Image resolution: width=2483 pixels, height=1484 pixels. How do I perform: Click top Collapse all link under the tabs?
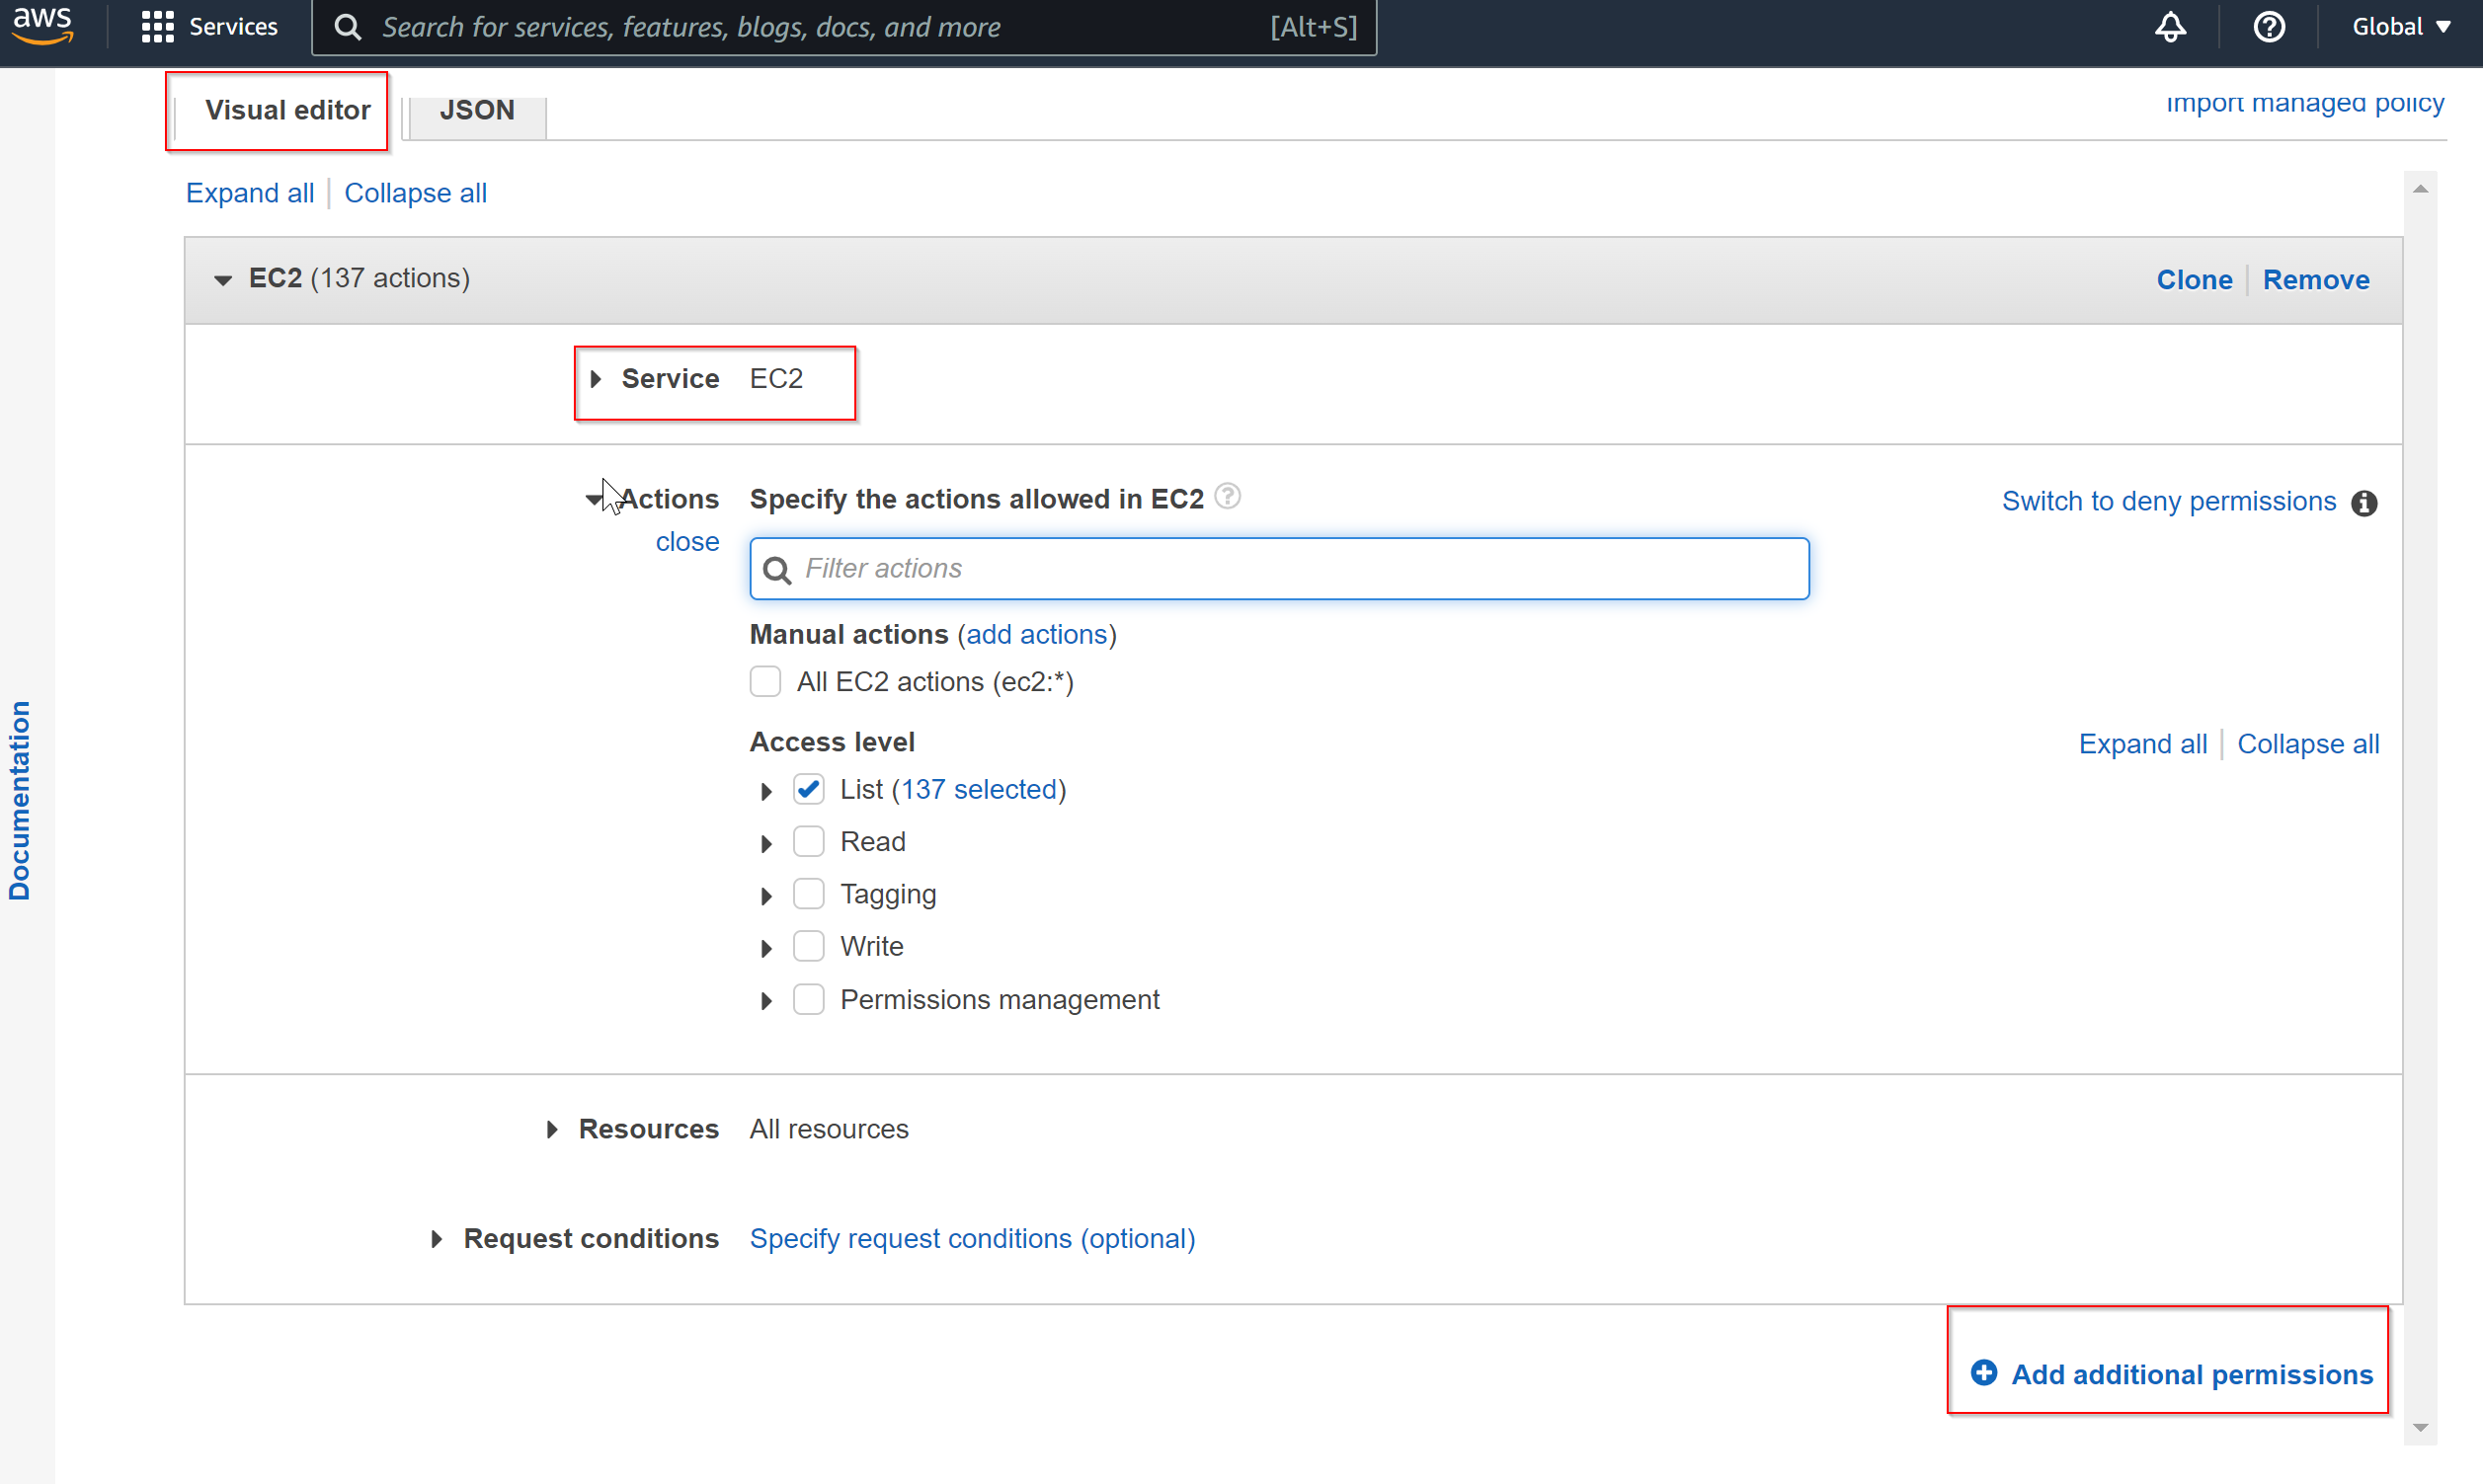(x=415, y=193)
